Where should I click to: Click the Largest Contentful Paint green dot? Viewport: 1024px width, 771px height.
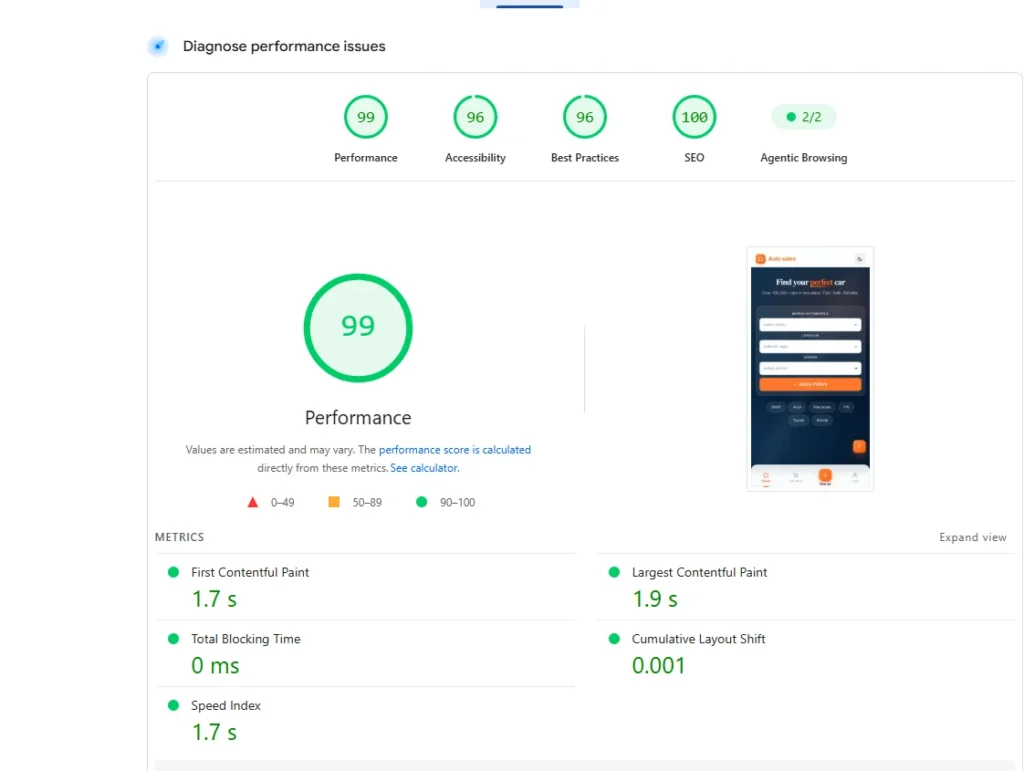[614, 572]
